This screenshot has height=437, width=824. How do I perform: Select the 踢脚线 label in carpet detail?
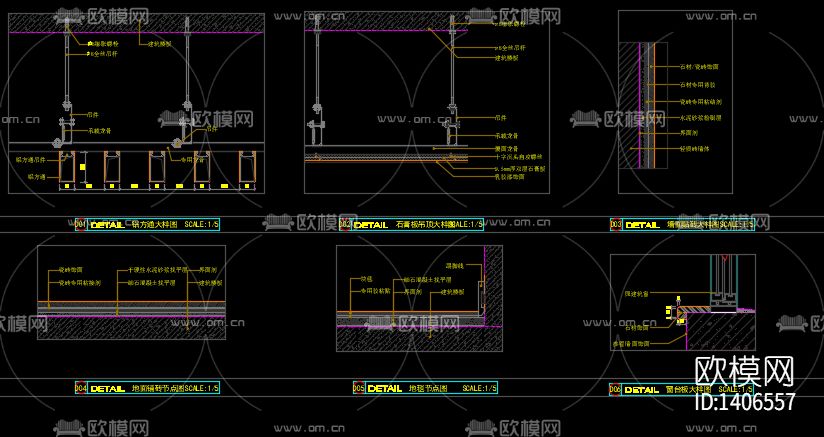pyautogui.click(x=455, y=266)
